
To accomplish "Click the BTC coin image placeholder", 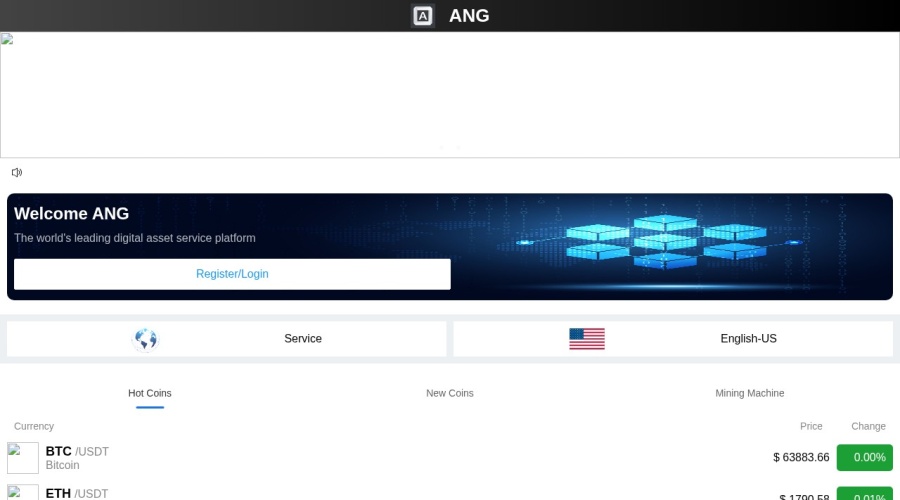I will coord(23,458).
